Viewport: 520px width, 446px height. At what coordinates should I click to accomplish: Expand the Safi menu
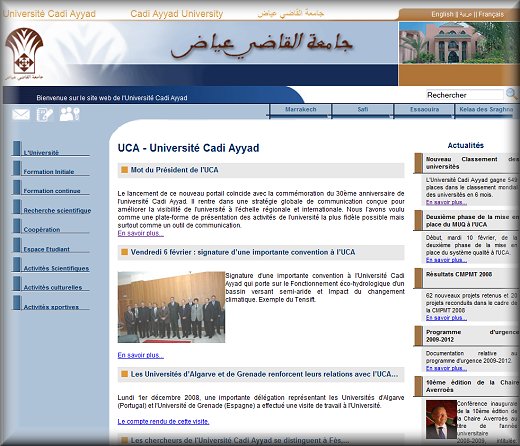click(363, 110)
